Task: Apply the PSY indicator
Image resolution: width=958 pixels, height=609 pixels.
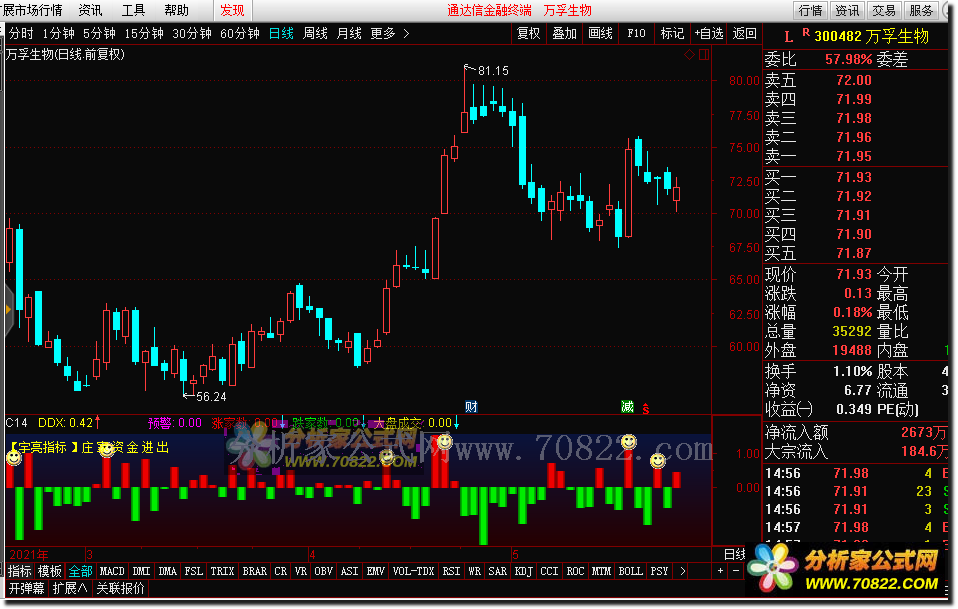Action: pos(659,571)
